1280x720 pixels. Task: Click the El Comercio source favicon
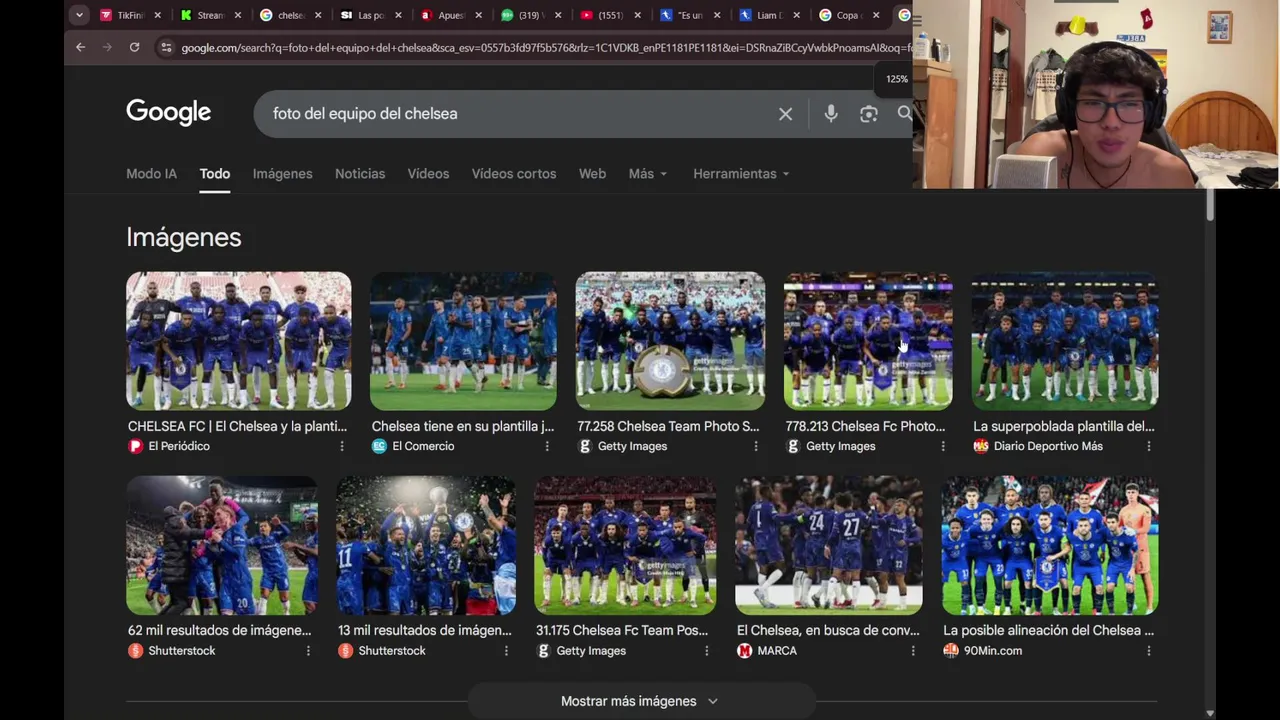379,446
